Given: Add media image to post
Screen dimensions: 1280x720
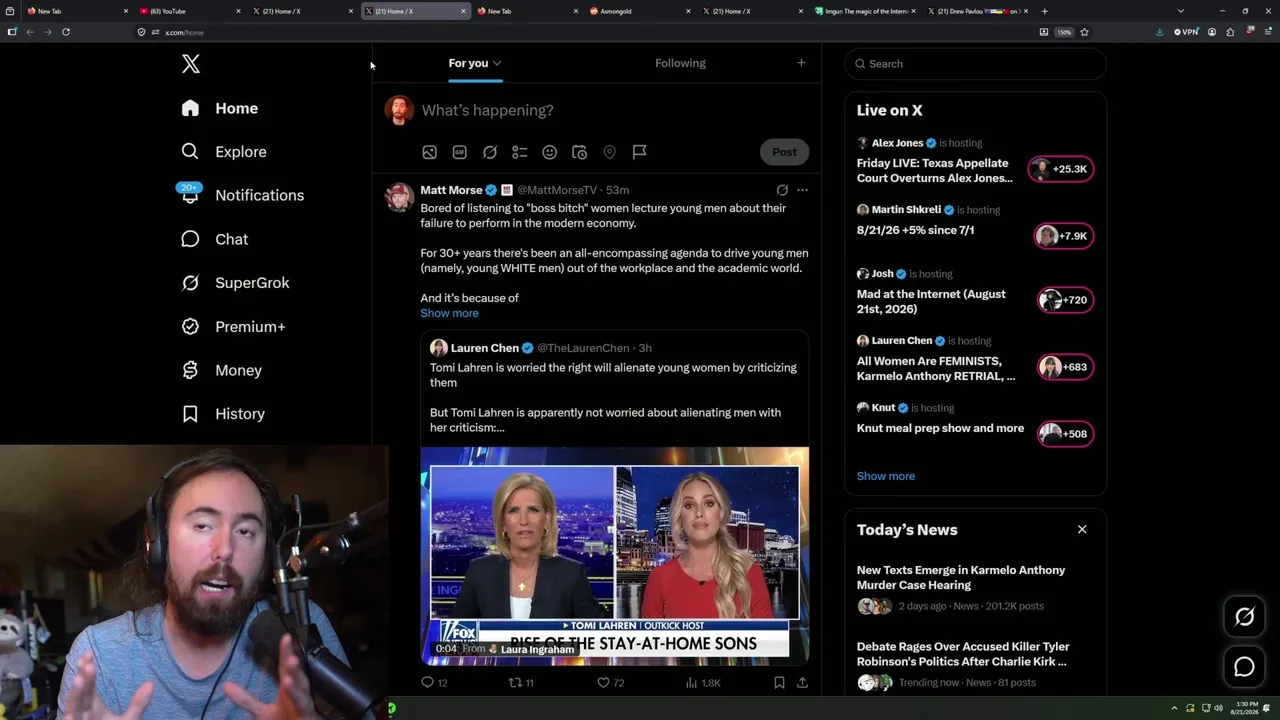Looking at the screenshot, I should click(429, 152).
